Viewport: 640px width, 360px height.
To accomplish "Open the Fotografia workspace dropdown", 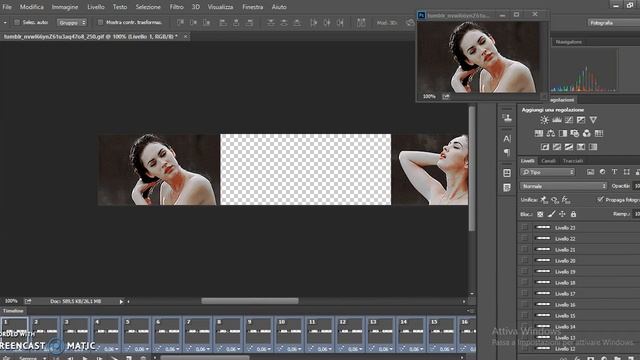I will click(613, 23).
